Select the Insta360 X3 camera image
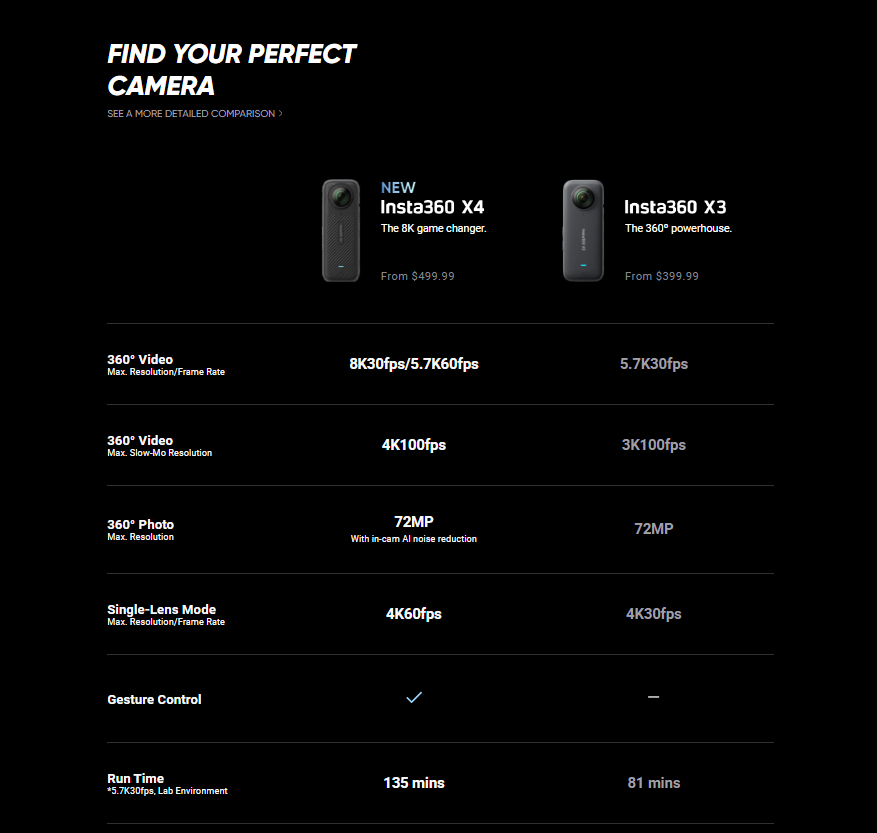 tap(583, 230)
